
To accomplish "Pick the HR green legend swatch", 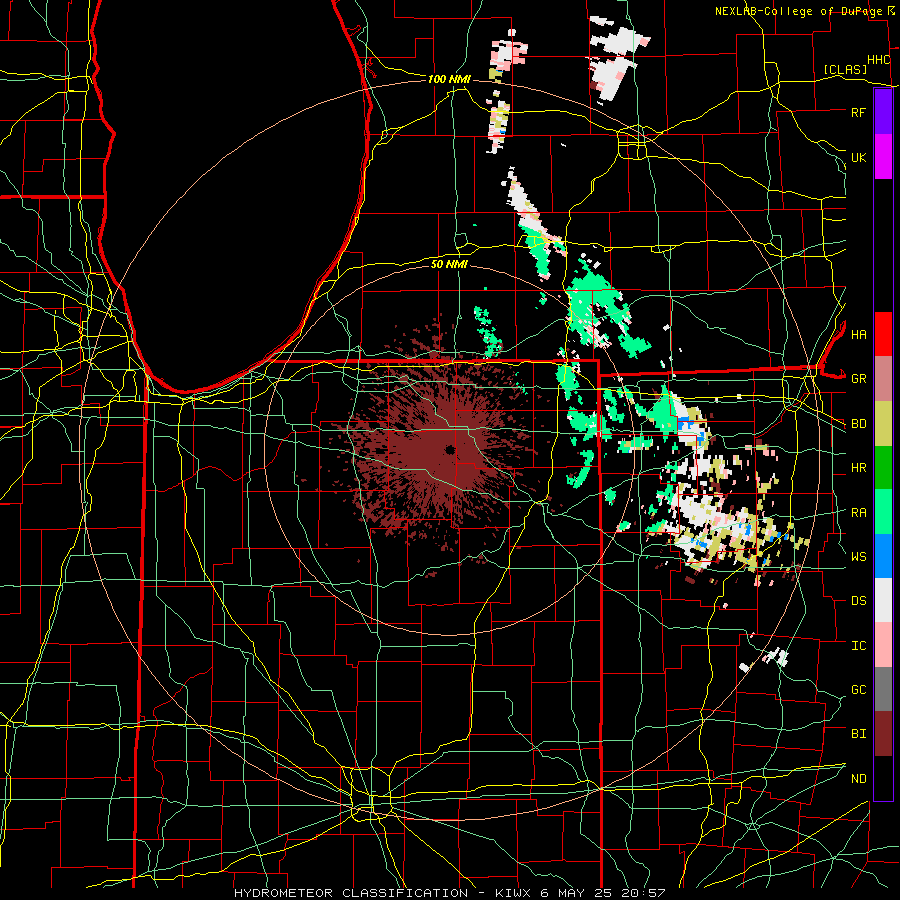I will (883, 467).
